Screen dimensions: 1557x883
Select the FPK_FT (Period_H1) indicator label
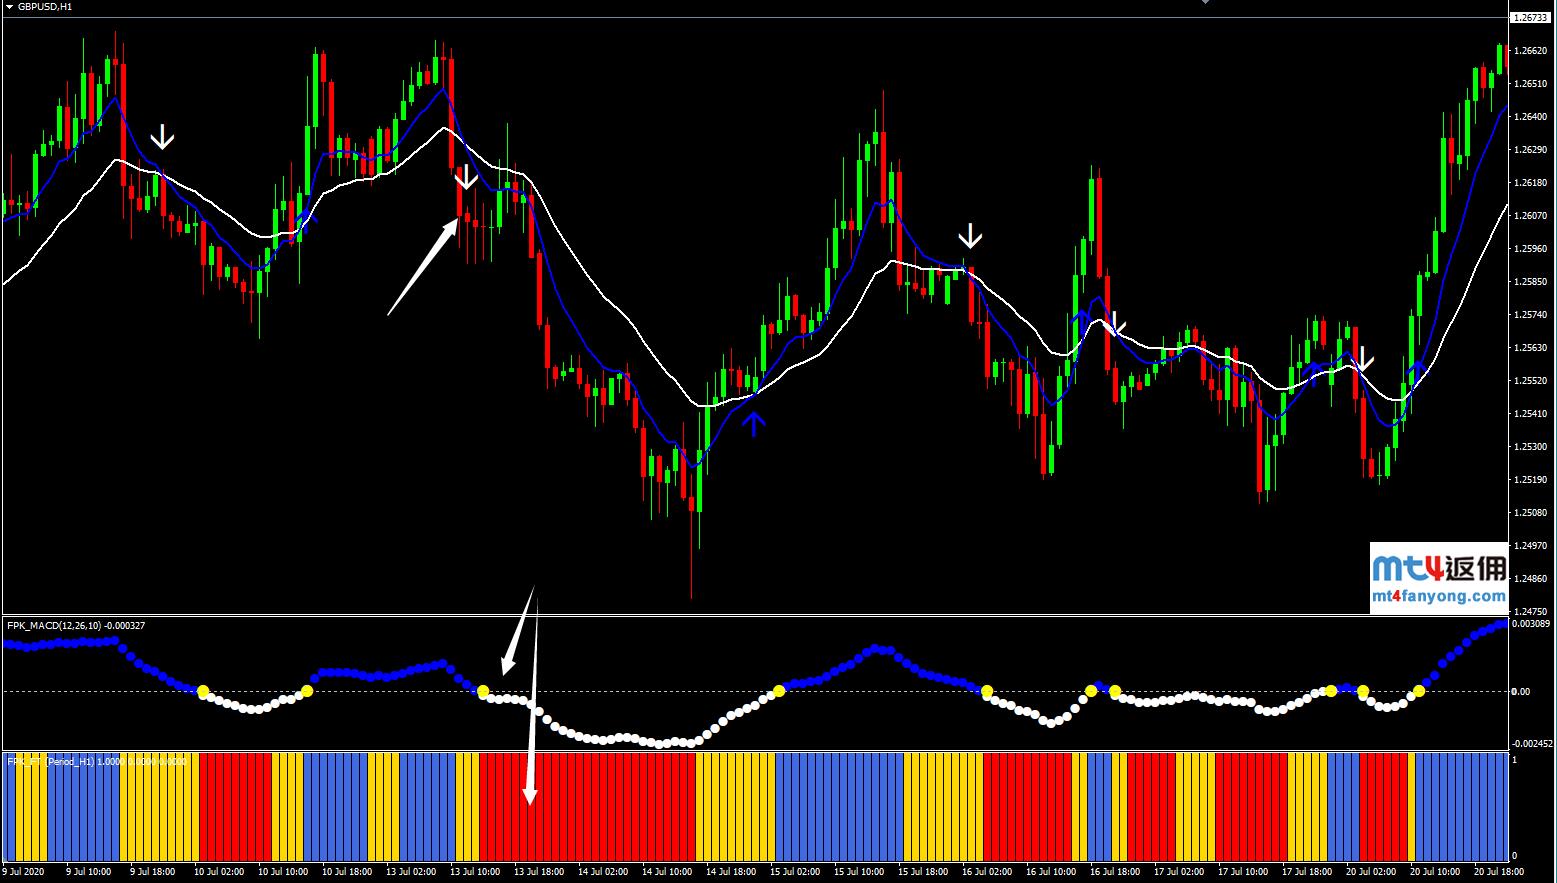96,762
